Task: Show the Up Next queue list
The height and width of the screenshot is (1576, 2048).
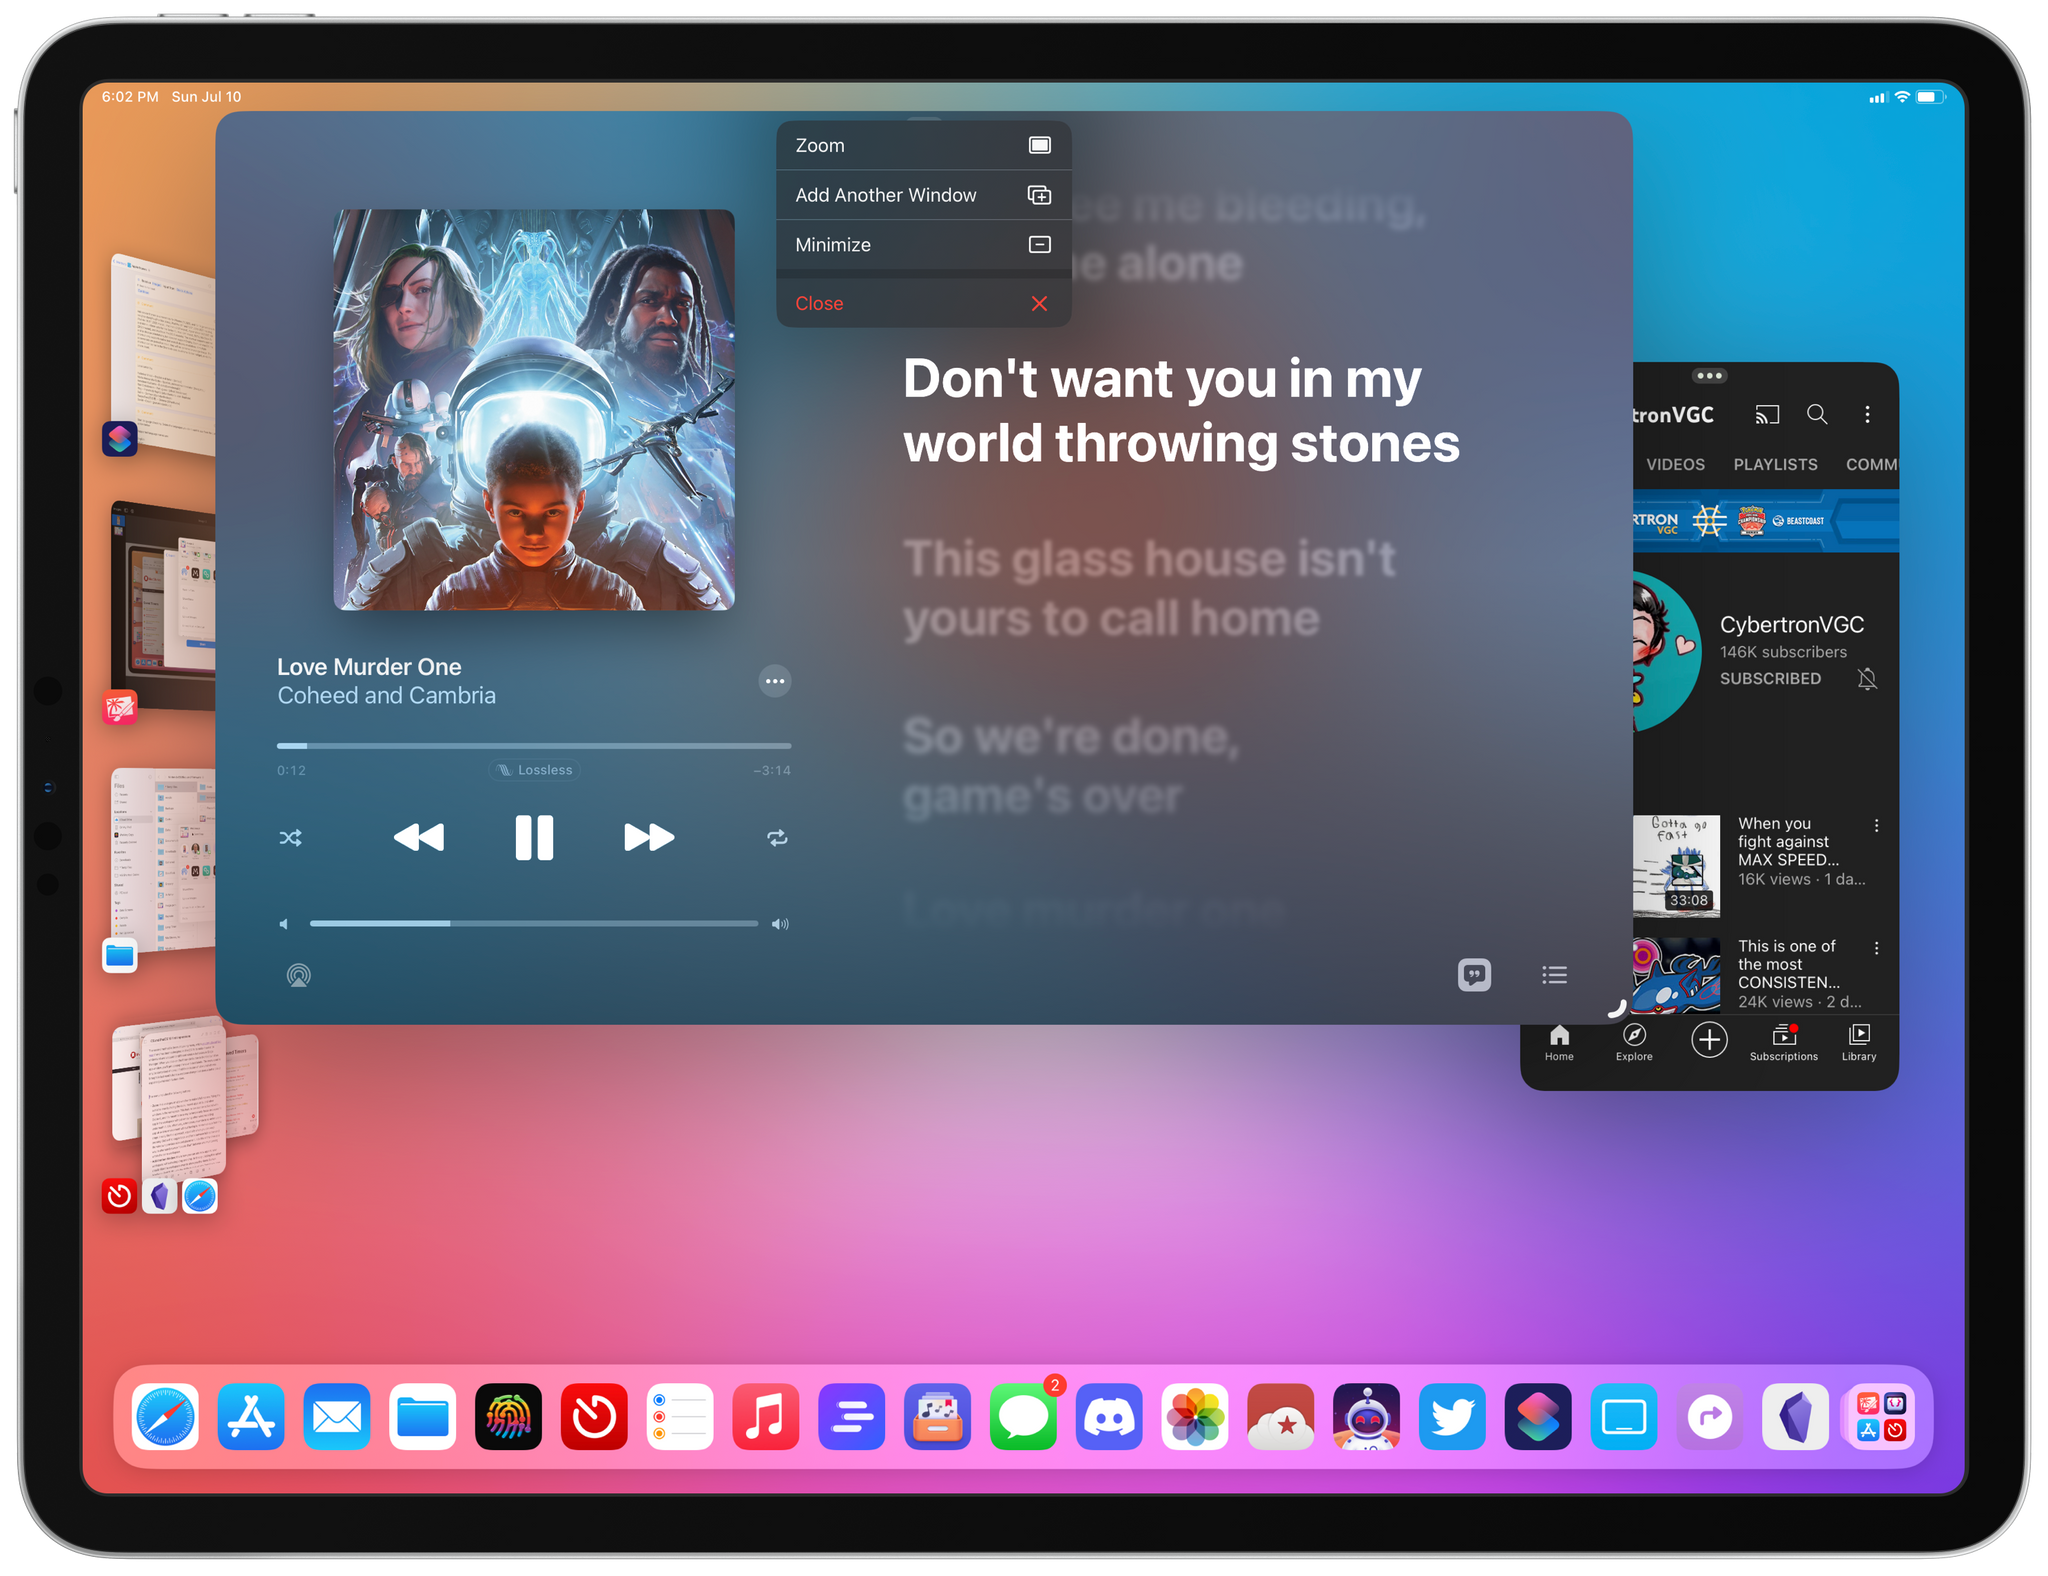Action: [1554, 975]
